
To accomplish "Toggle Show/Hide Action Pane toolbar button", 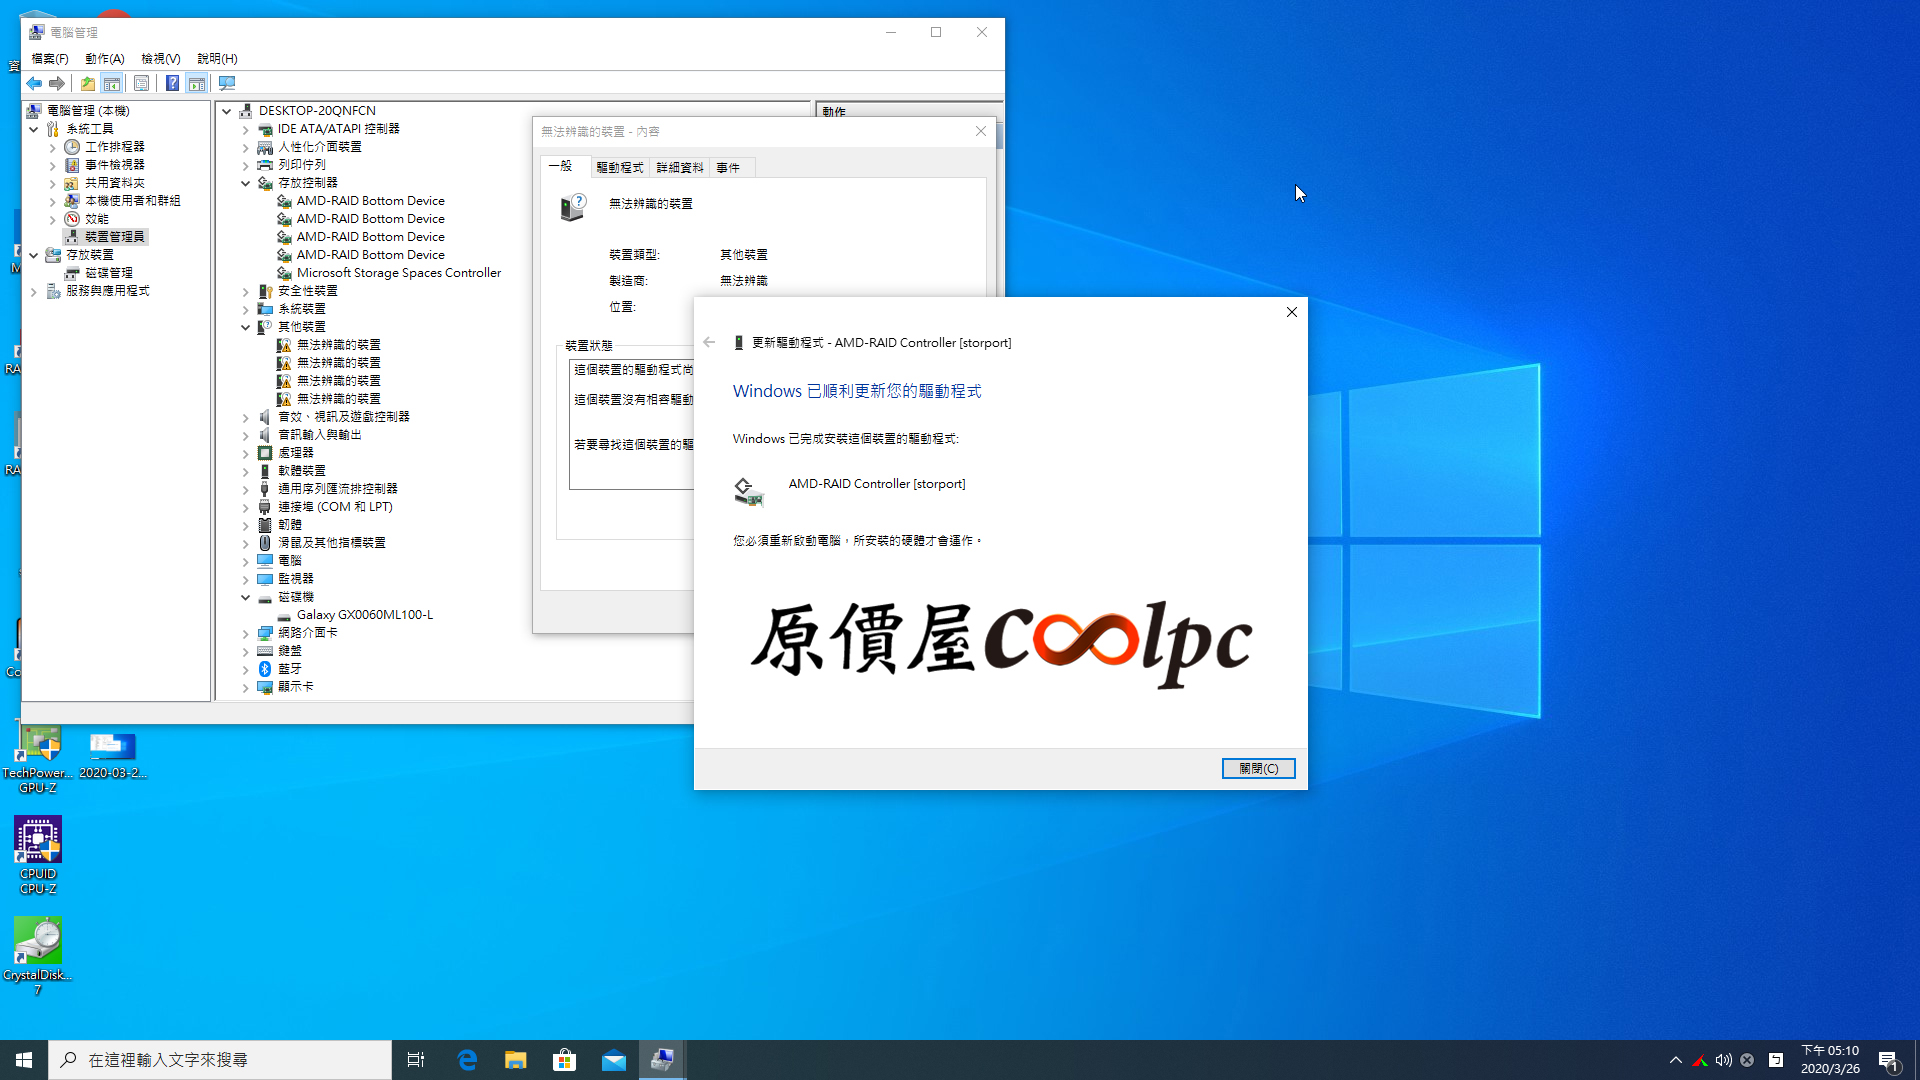I will pyautogui.click(x=197, y=84).
